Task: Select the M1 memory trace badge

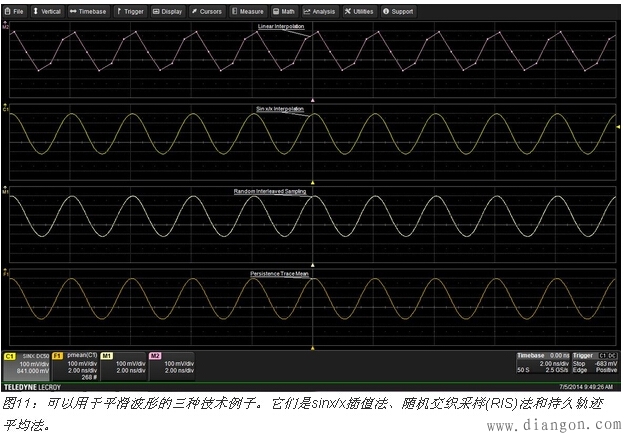Action: click(x=107, y=355)
